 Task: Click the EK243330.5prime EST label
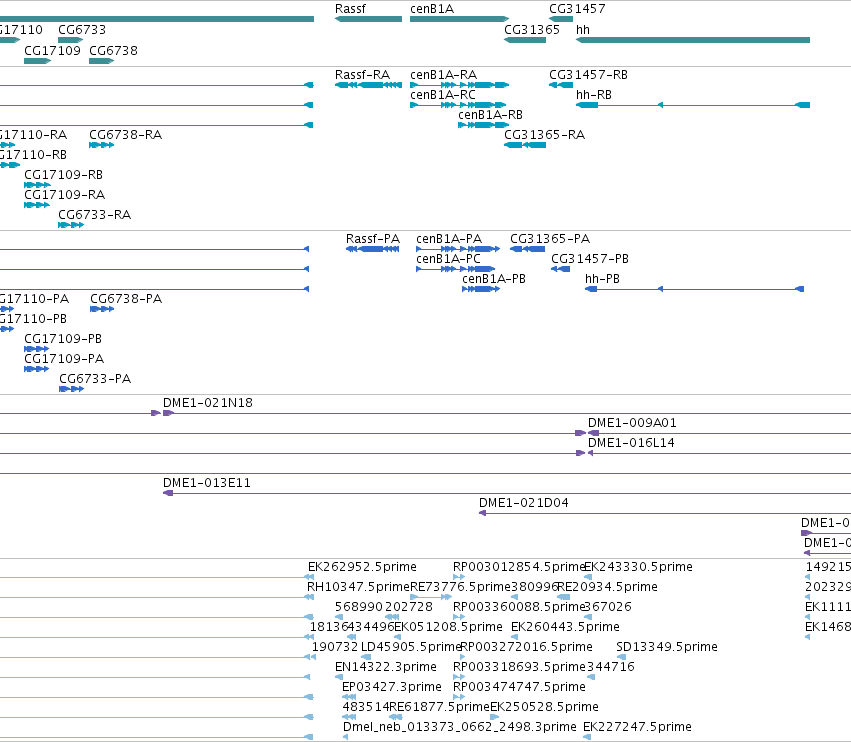pos(638,567)
